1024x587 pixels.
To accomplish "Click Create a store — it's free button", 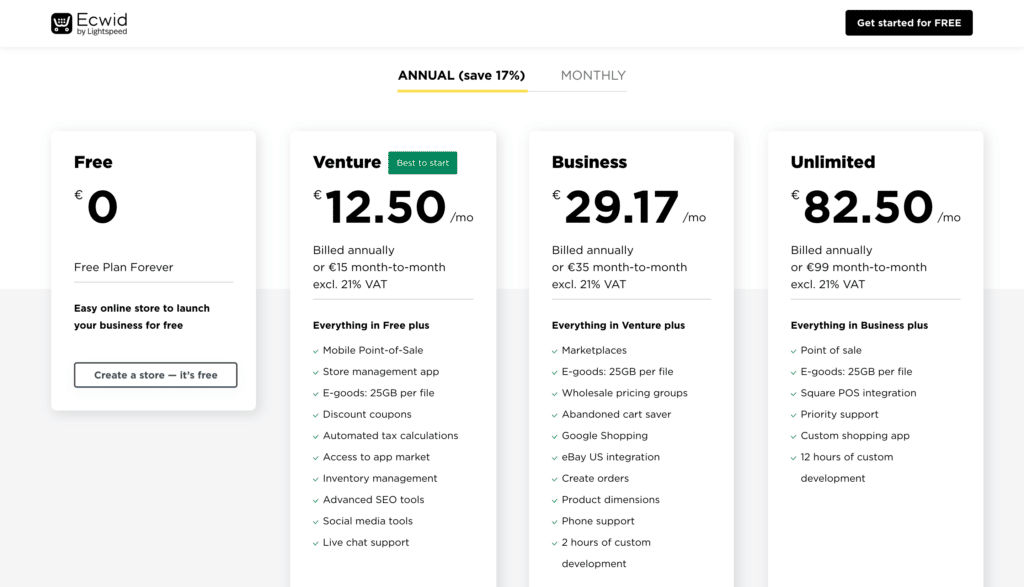I will click(155, 375).
